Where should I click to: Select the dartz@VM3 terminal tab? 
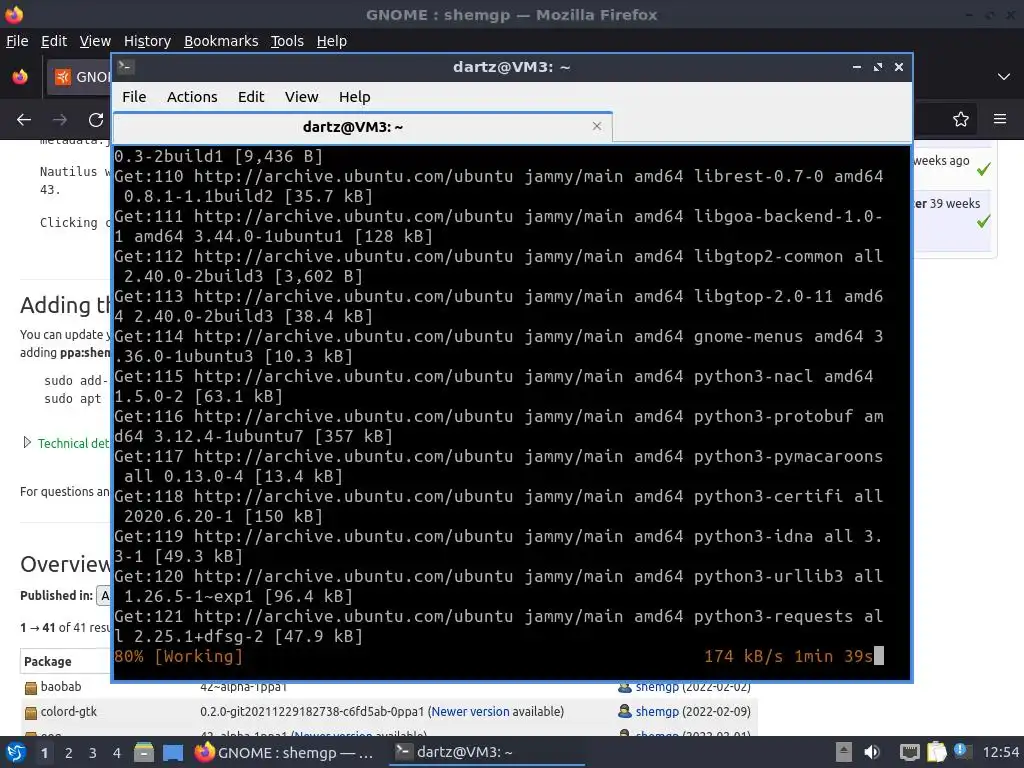pos(362,127)
